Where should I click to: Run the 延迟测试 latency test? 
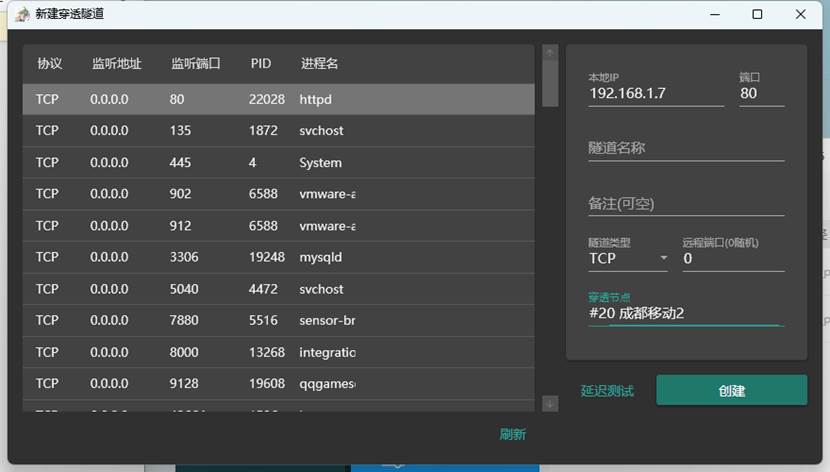pyautogui.click(x=607, y=391)
